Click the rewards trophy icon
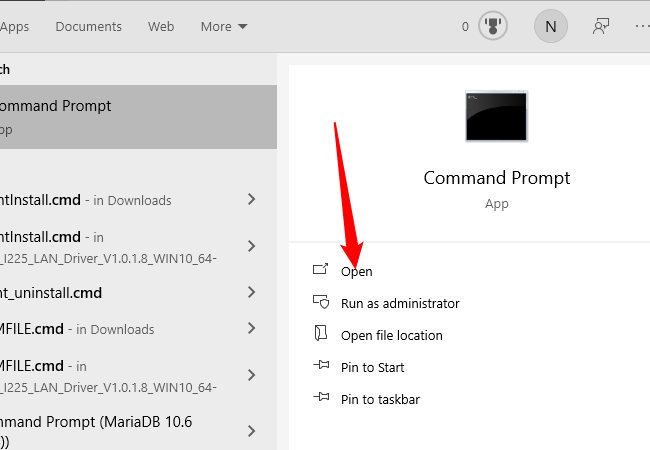 point(493,27)
